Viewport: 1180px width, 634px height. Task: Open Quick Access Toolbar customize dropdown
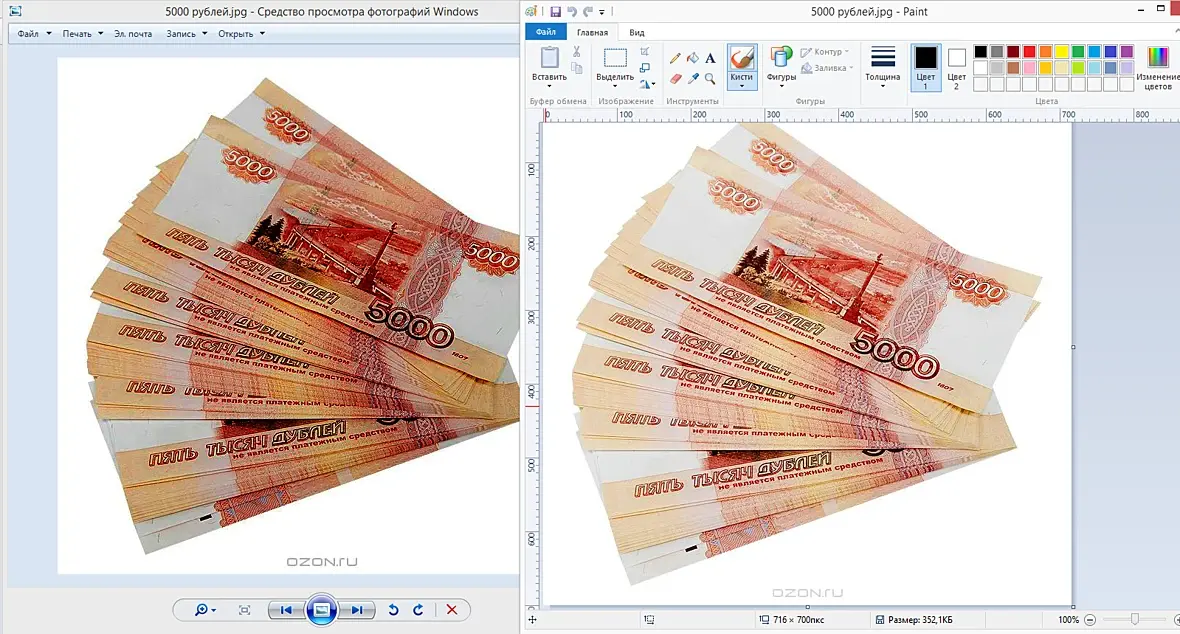click(602, 12)
